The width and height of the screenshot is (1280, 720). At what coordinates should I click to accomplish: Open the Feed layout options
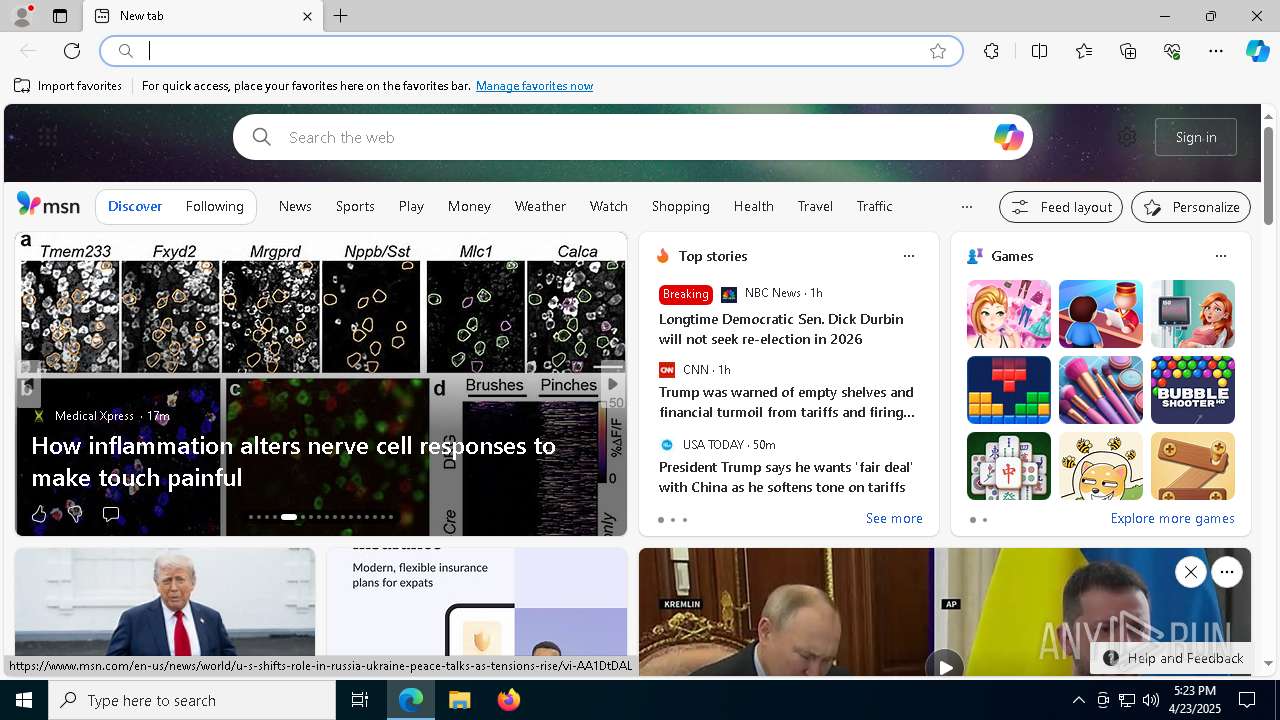pos(1061,207)
